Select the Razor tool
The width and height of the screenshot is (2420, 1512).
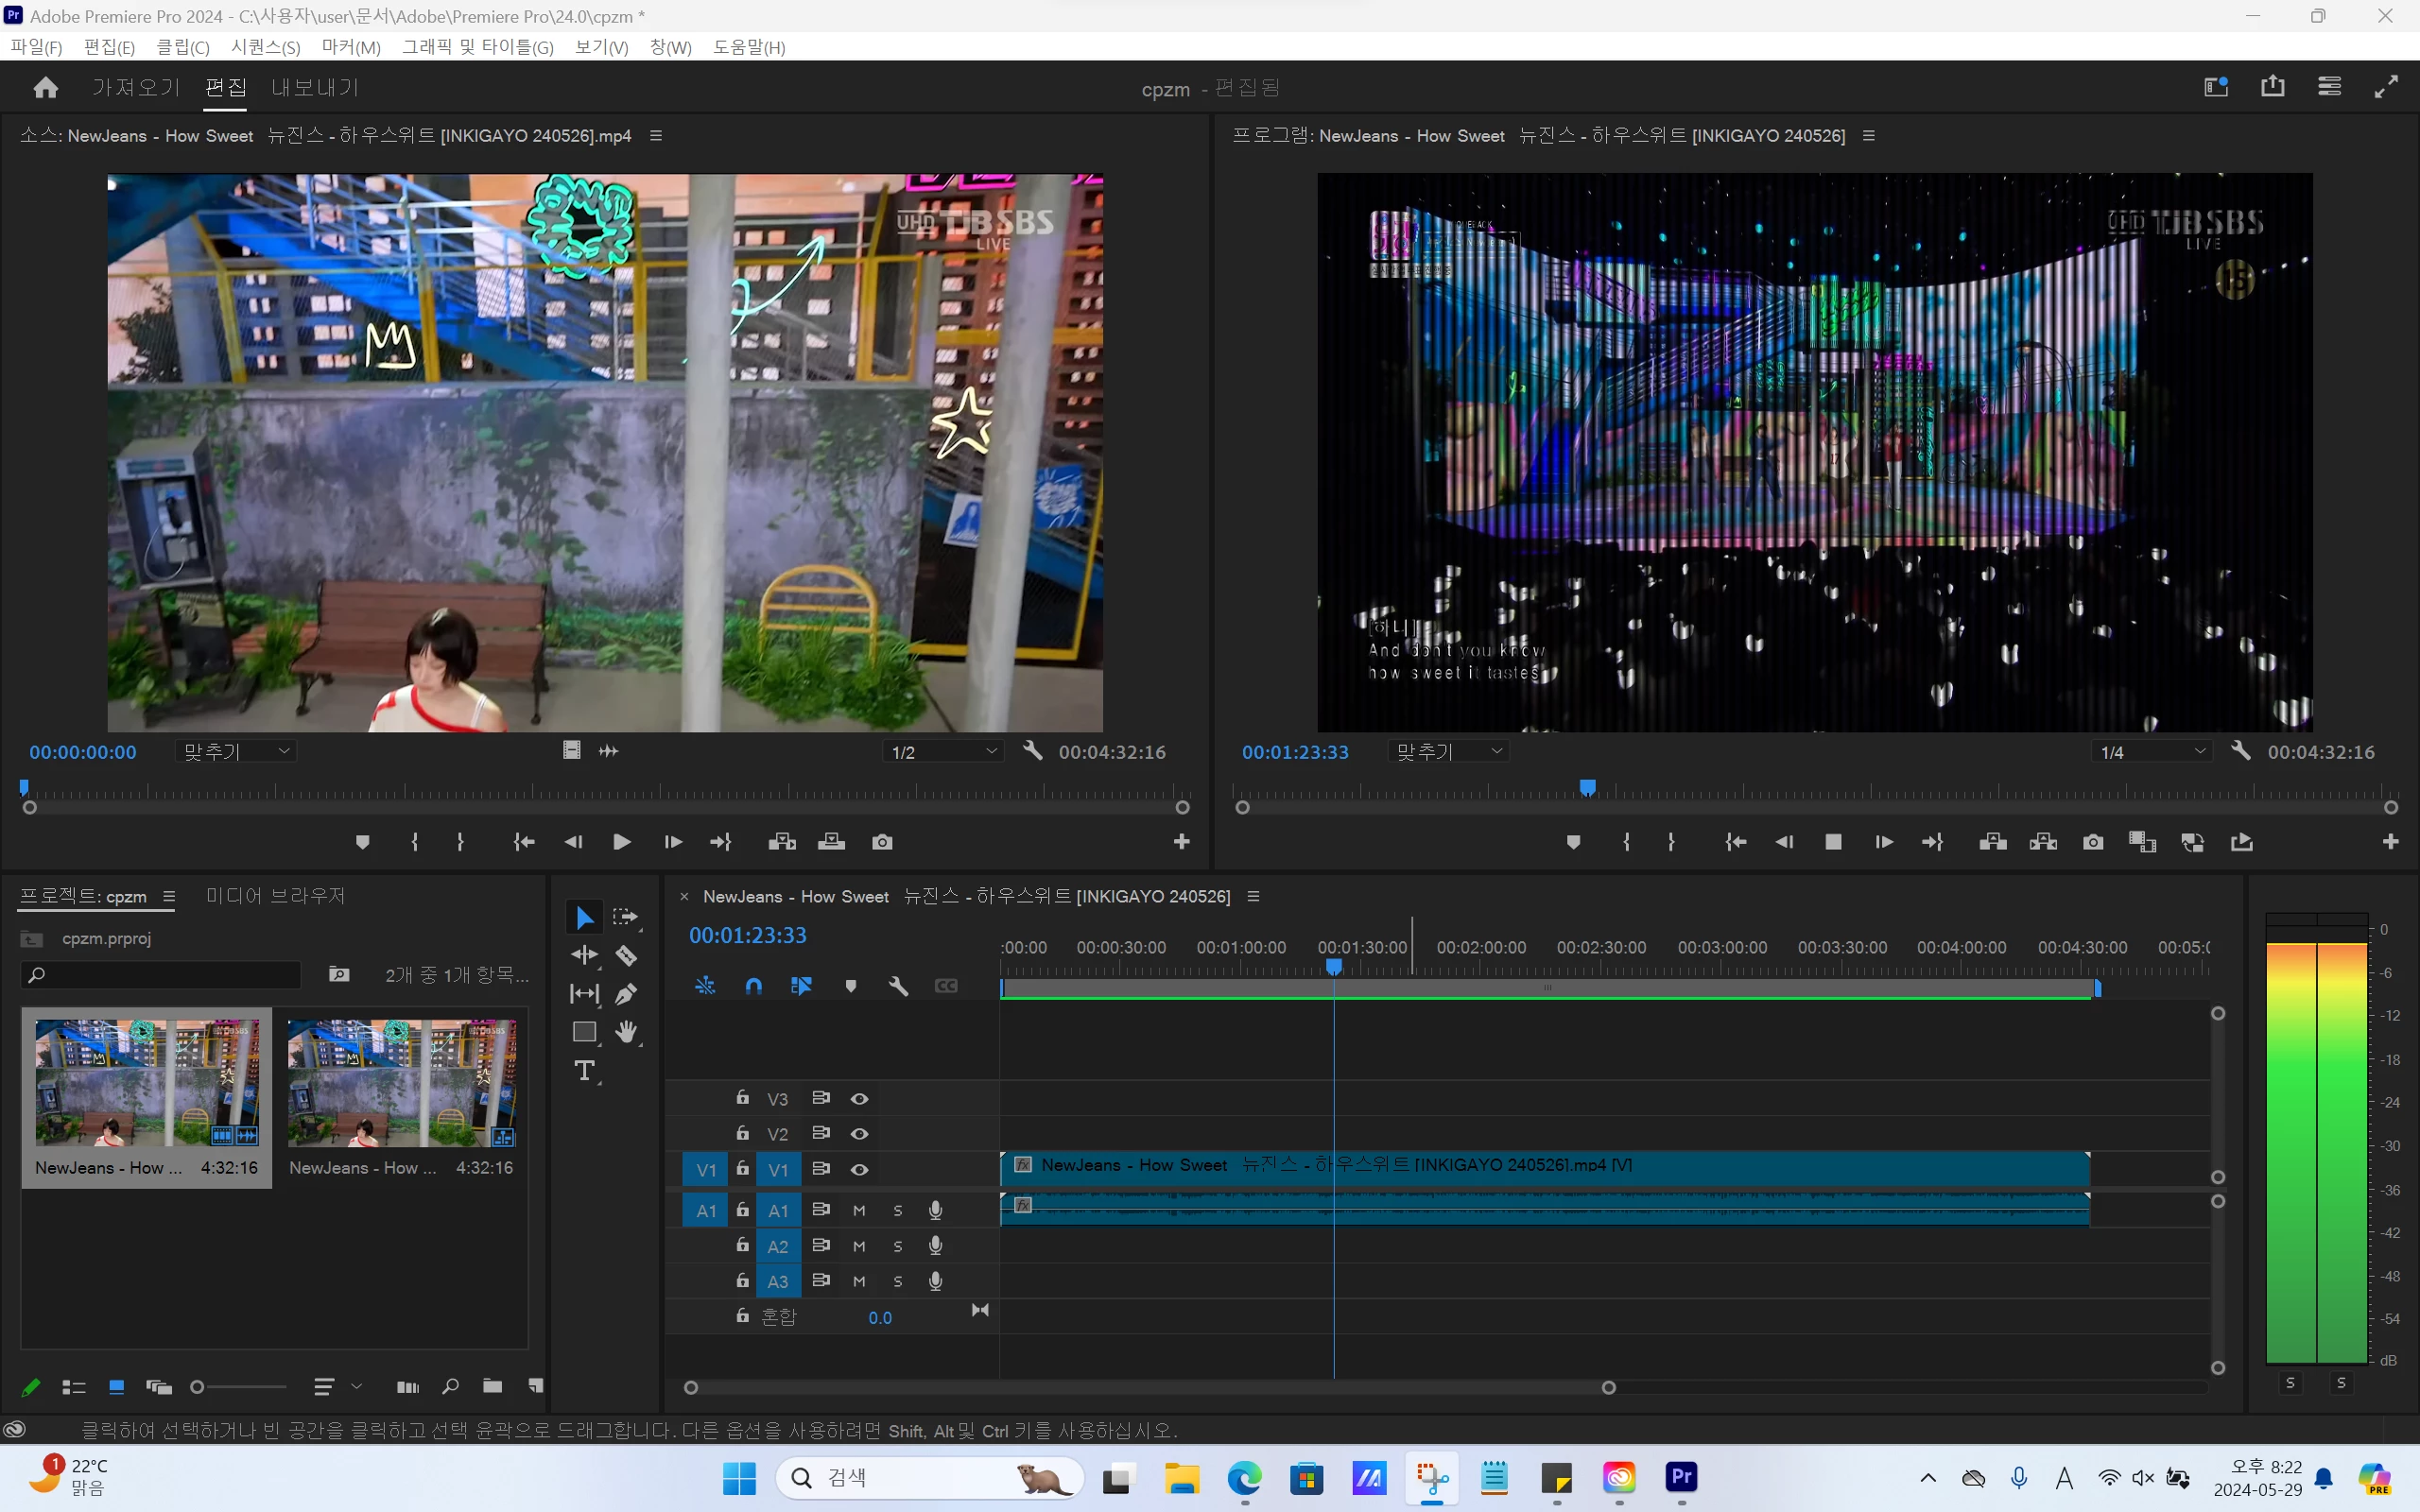[x=626, y=955]
